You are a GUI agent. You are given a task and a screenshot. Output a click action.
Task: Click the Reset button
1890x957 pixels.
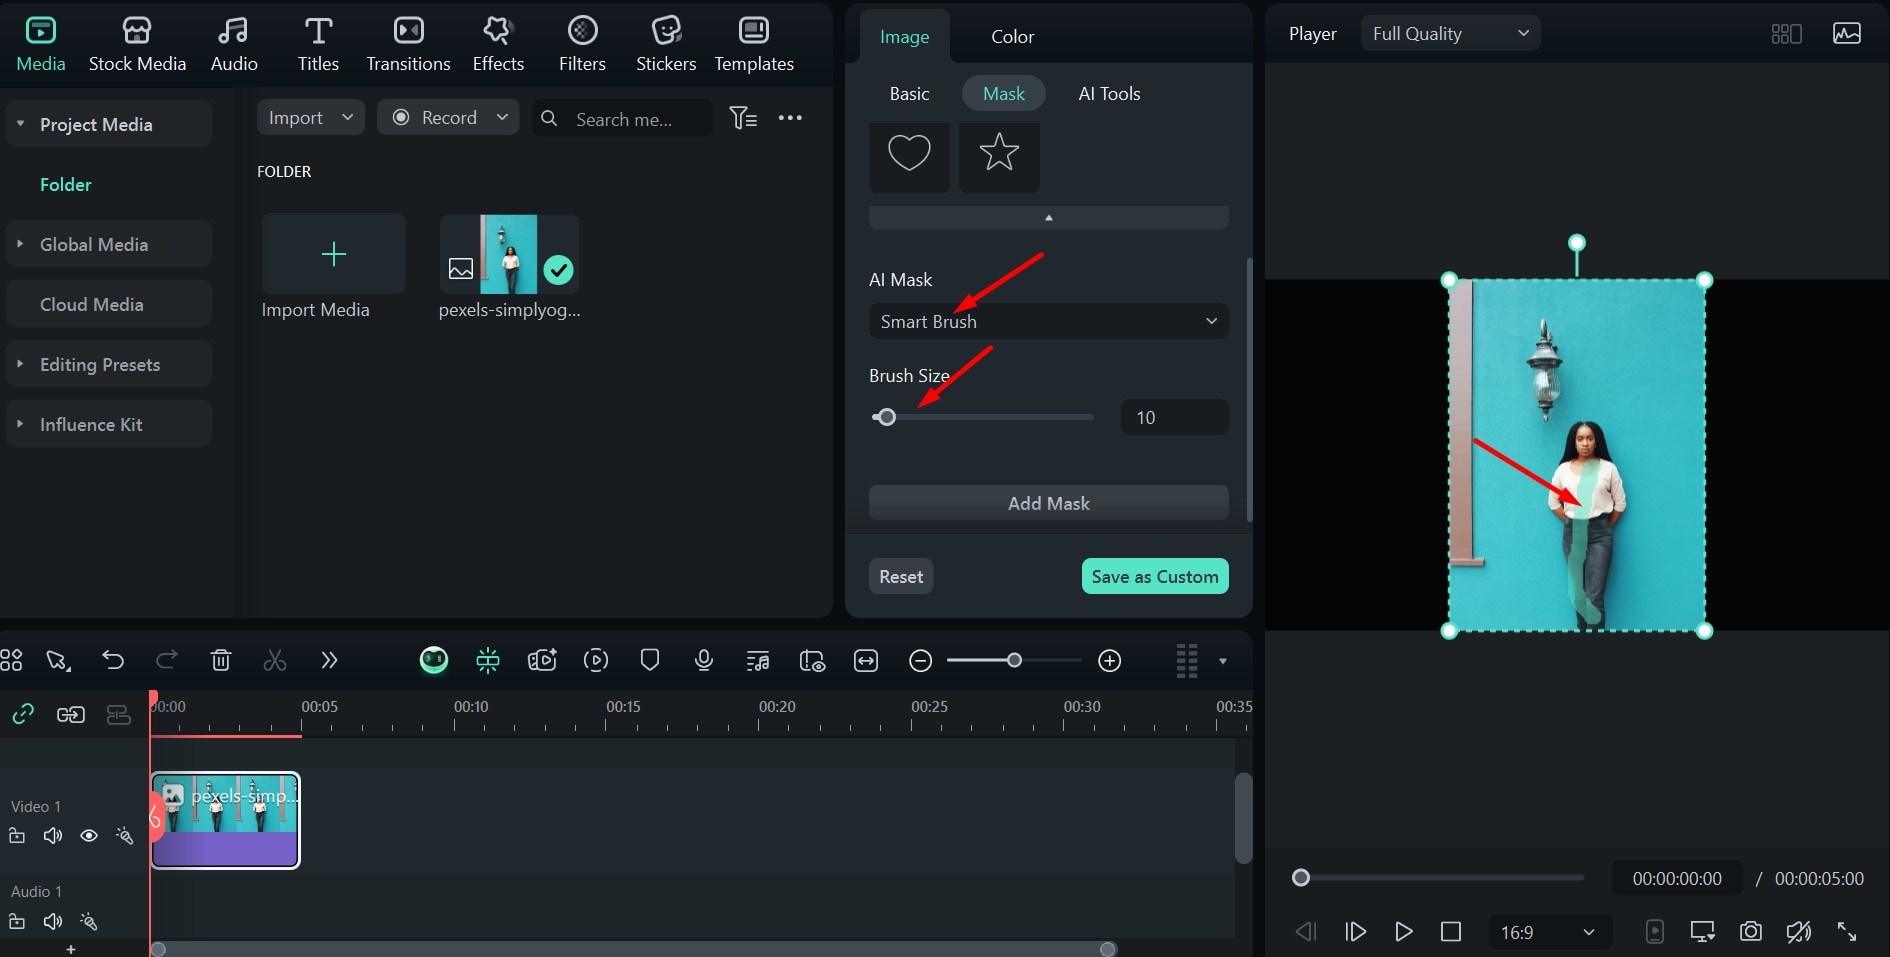pos(901,576)
